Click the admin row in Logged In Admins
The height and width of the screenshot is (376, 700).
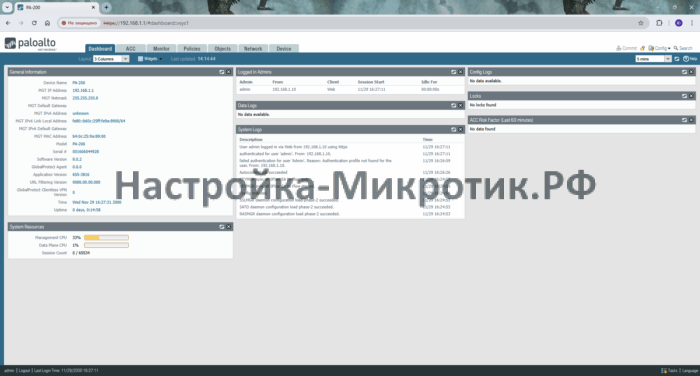[350, 89]
